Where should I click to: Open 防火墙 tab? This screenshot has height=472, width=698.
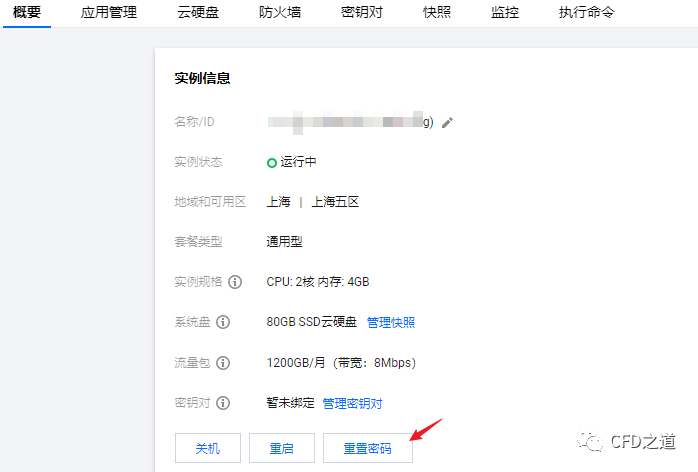(280, 12)
